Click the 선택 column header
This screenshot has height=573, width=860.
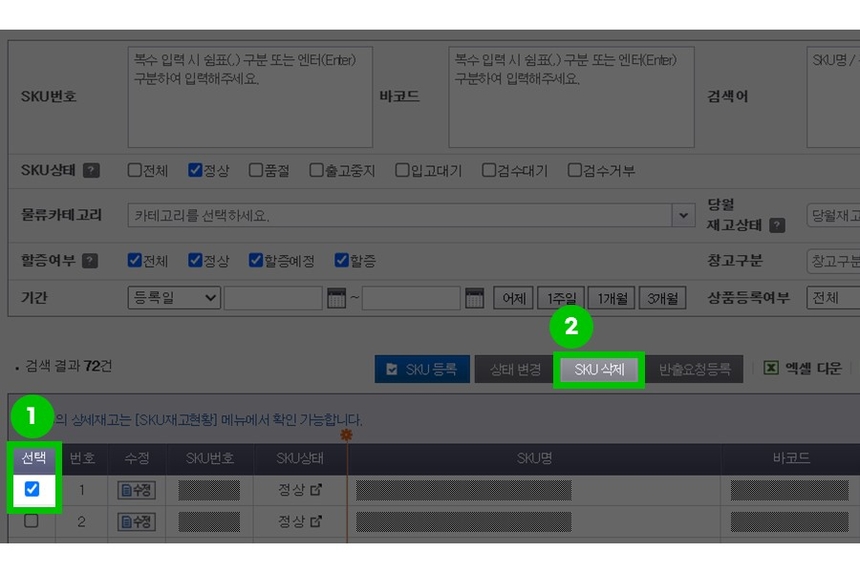[x=33, y=458]
